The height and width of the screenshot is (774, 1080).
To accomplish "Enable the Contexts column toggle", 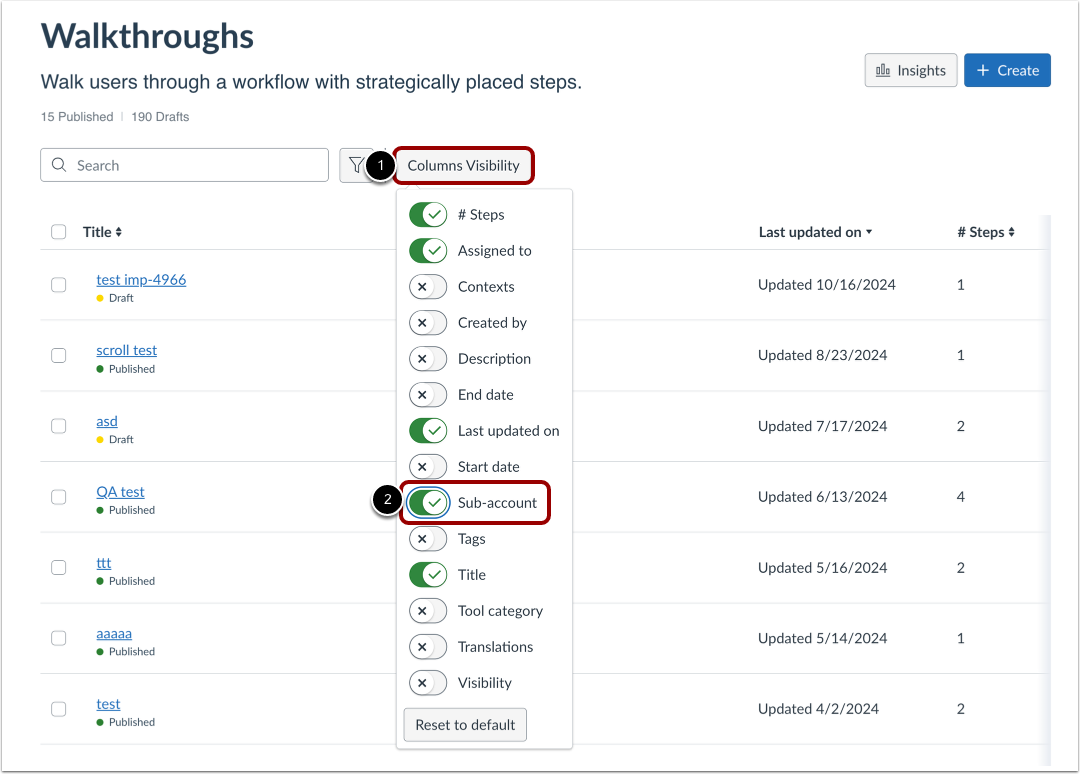I will (x=428, y=286).
